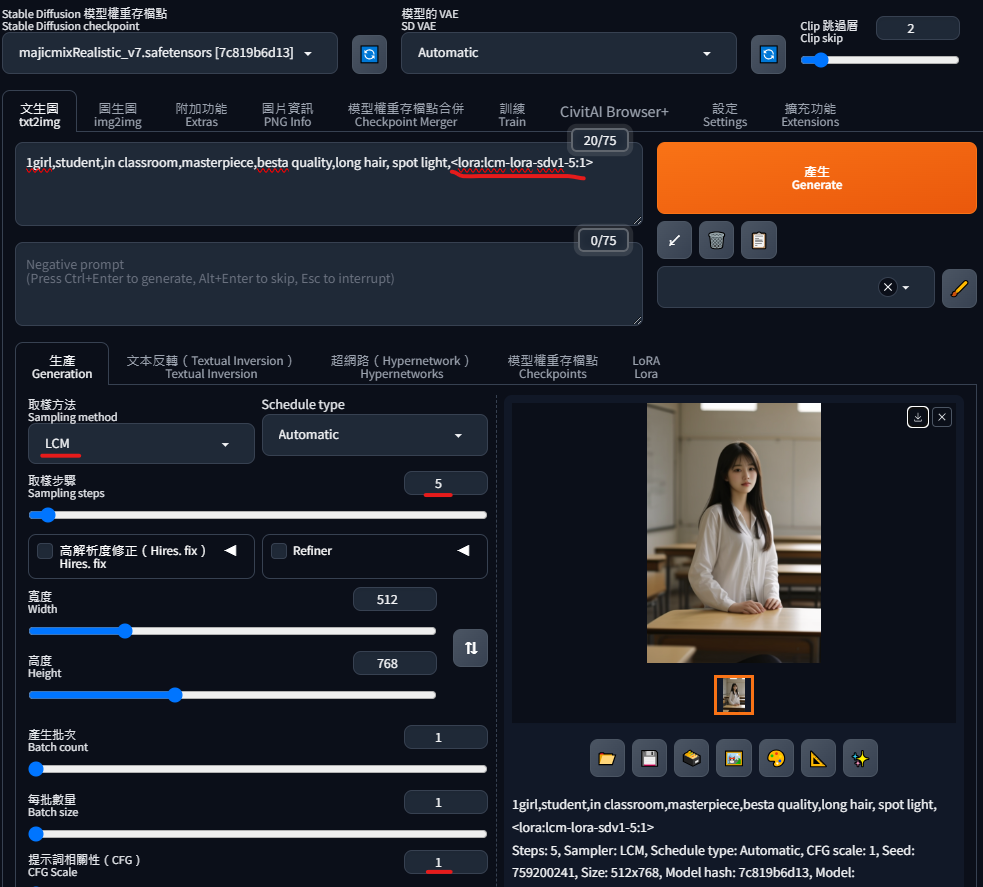Click the Sampling steps slider track
The width and height of the screenshot is (983, 887).
pyautogui.click(x=258, y=515)
